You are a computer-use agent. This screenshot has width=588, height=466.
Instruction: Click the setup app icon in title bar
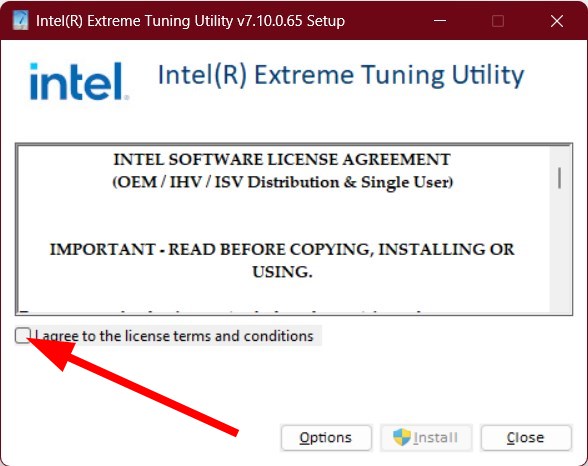click(20, 20)
